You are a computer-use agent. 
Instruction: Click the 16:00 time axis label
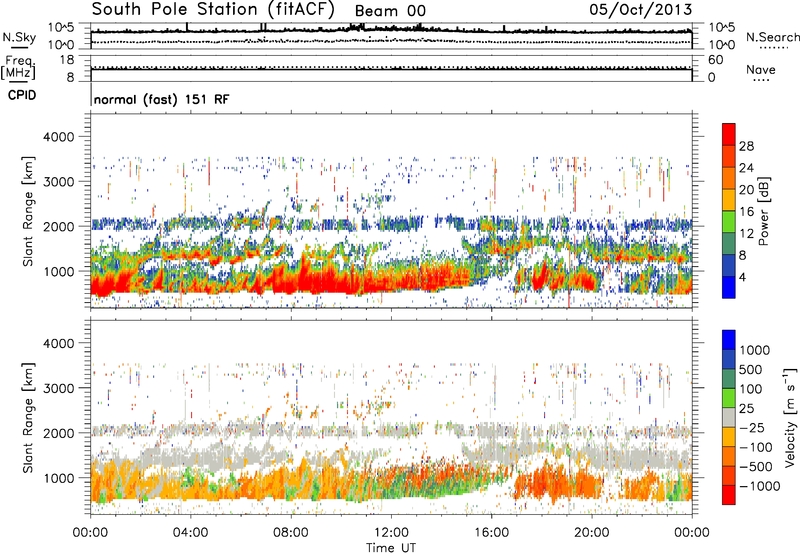tap(491, 533)
